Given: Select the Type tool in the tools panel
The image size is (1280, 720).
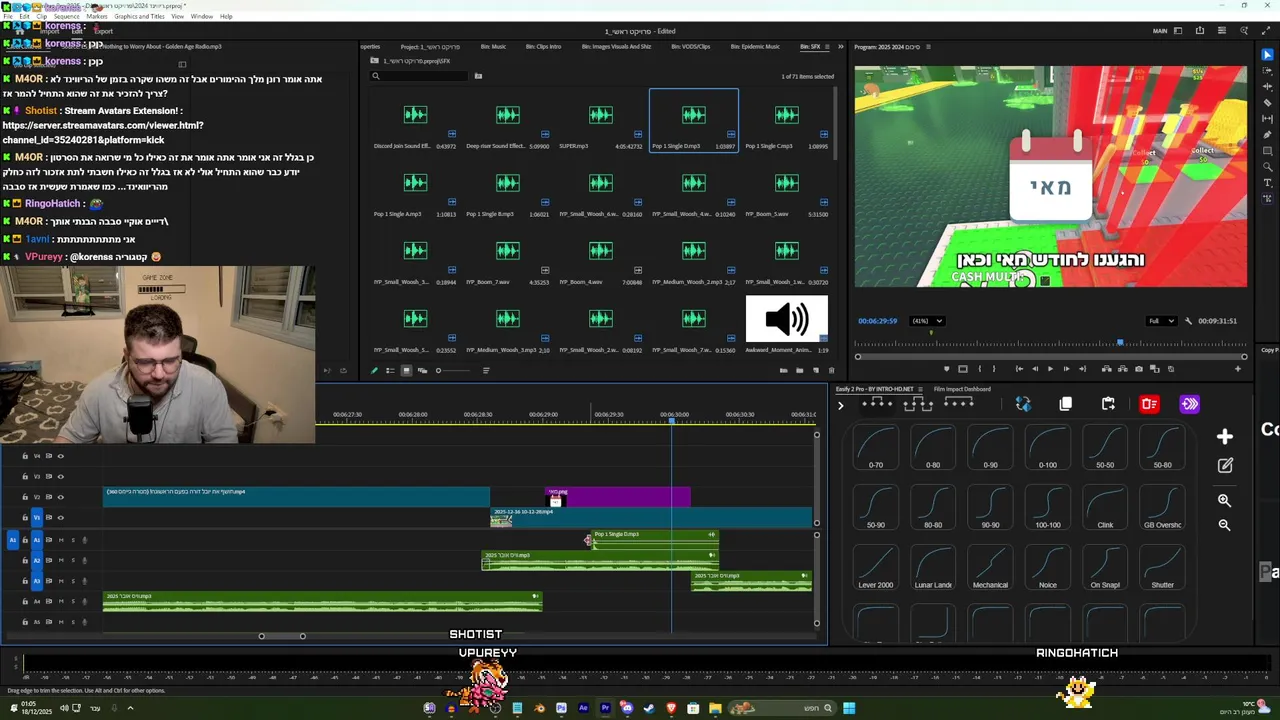Looking at the screenshot, I should pyautogui.click(x=1267, y=183).
